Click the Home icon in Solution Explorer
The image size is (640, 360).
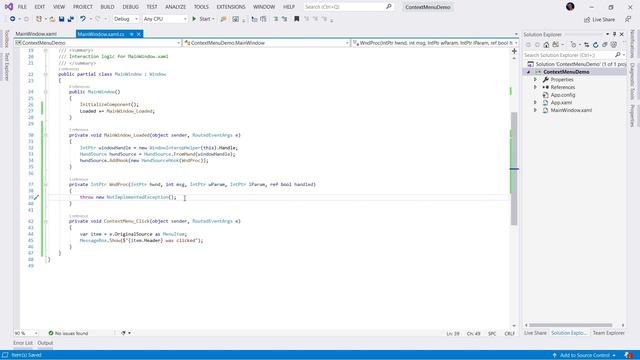(x=546, y=45)
